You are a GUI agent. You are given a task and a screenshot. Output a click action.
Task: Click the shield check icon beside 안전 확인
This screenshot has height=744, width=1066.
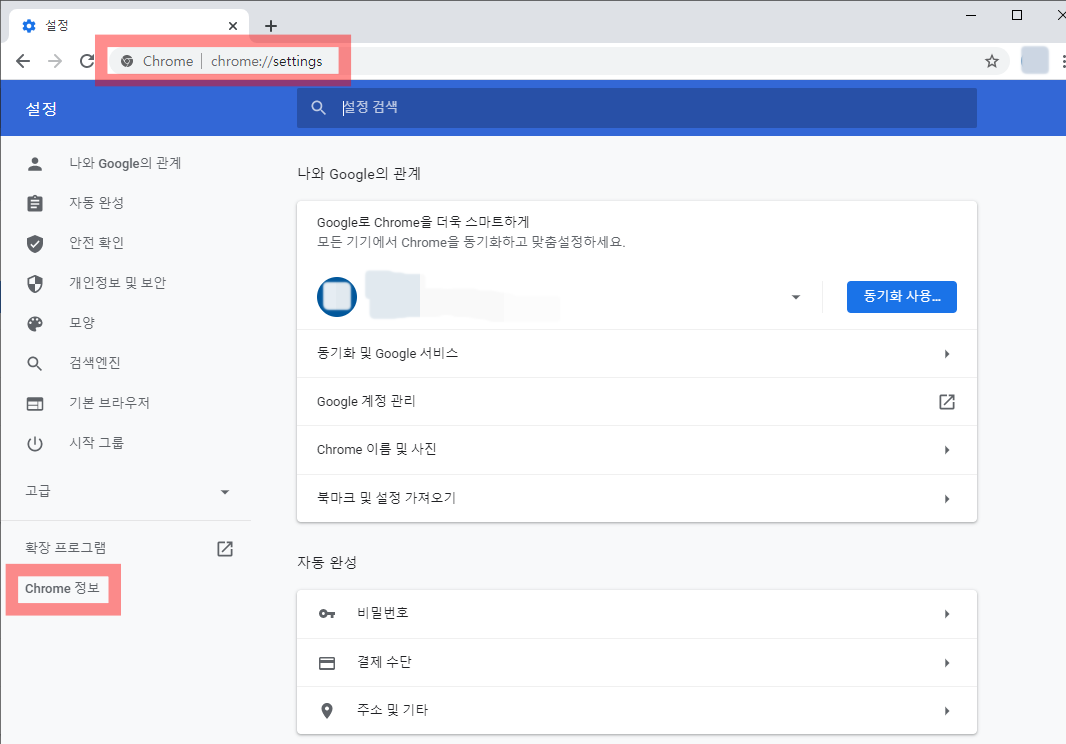(35, 243)
